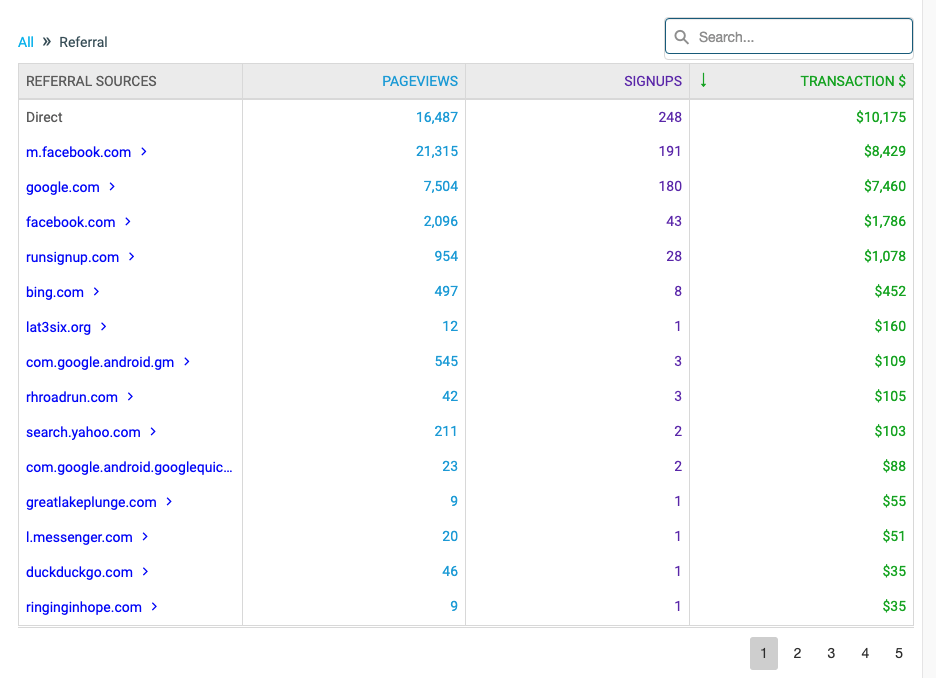The height and width of the screenshot is (678, 936).
Task: Open the runsignup.com referral link
Action: tap(72, 257)
